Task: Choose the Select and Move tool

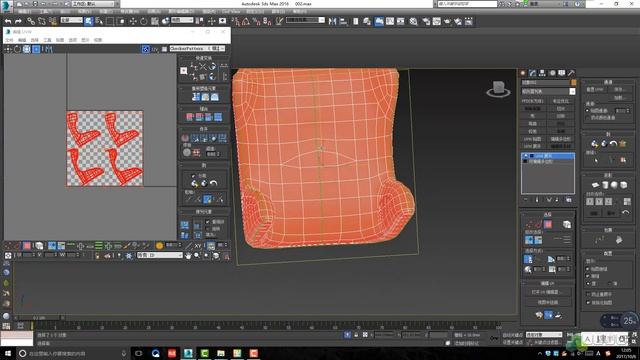Action: [x=133, y=21]
